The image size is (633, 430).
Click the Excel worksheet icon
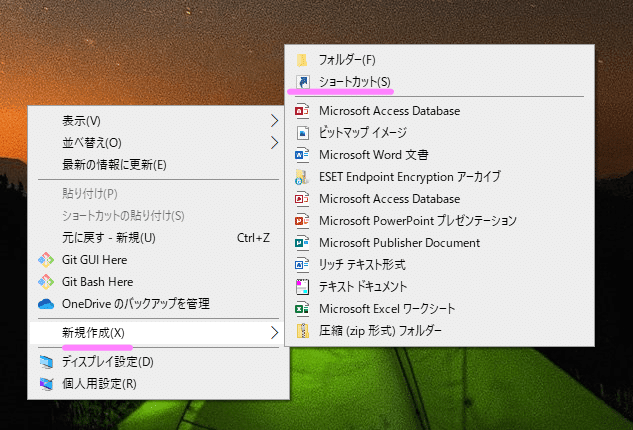302,308
